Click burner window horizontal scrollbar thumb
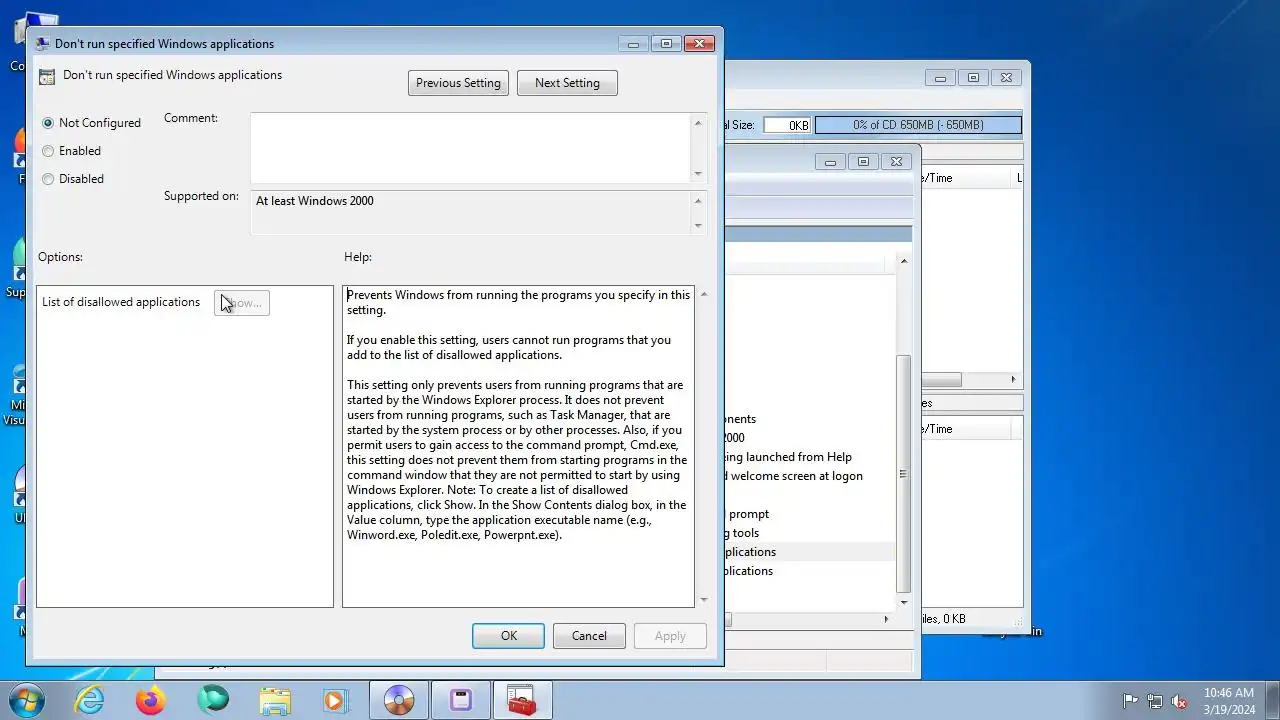 [x=941, y=380]
